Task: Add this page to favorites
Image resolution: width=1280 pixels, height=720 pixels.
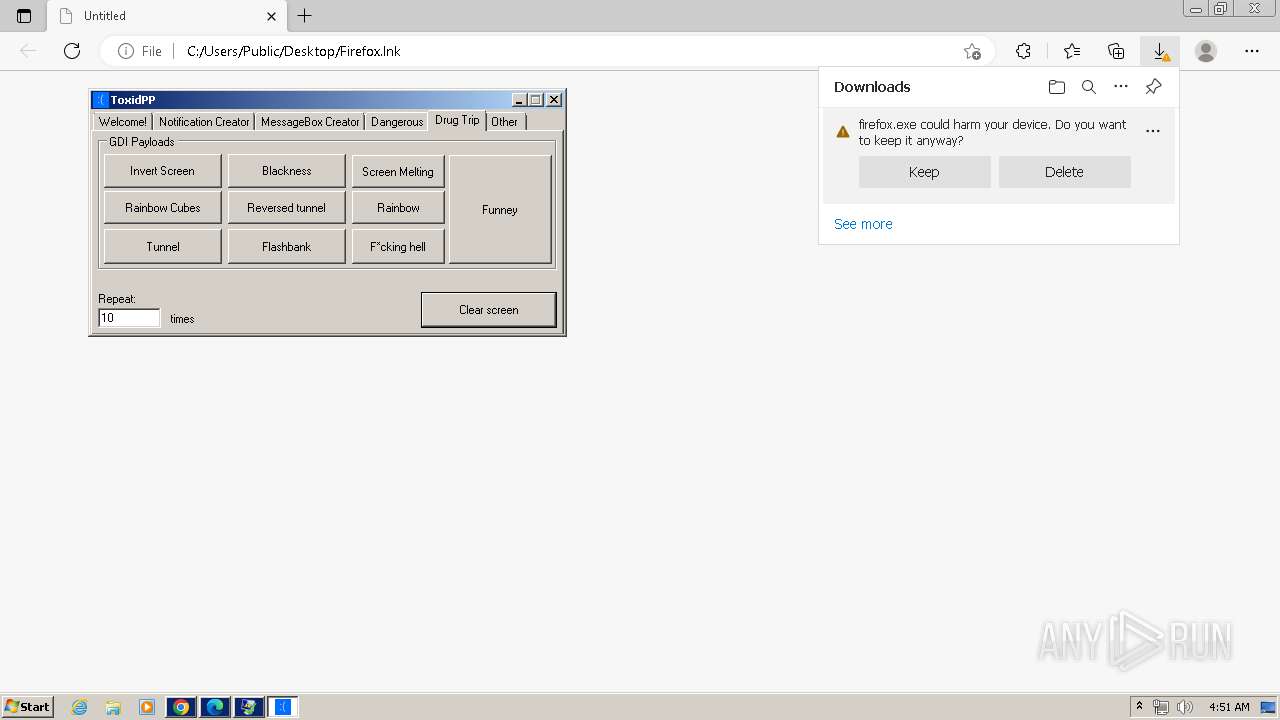Action: [x=972, y=51]
